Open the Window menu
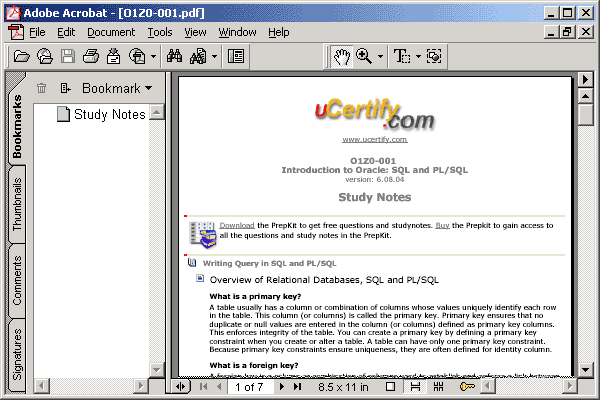 [237, 33]
